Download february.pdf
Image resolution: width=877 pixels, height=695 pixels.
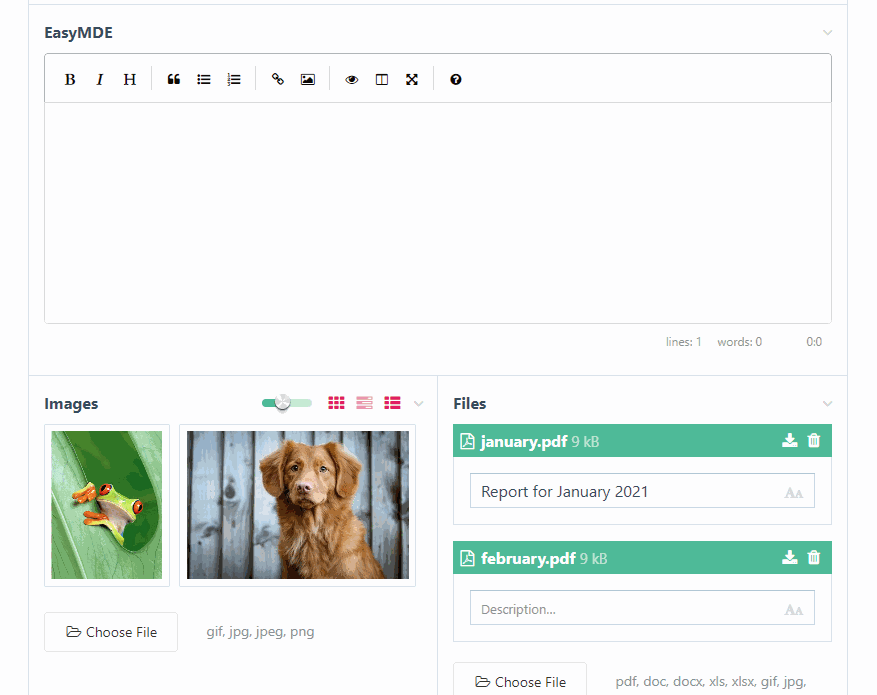tap(790, 557)
